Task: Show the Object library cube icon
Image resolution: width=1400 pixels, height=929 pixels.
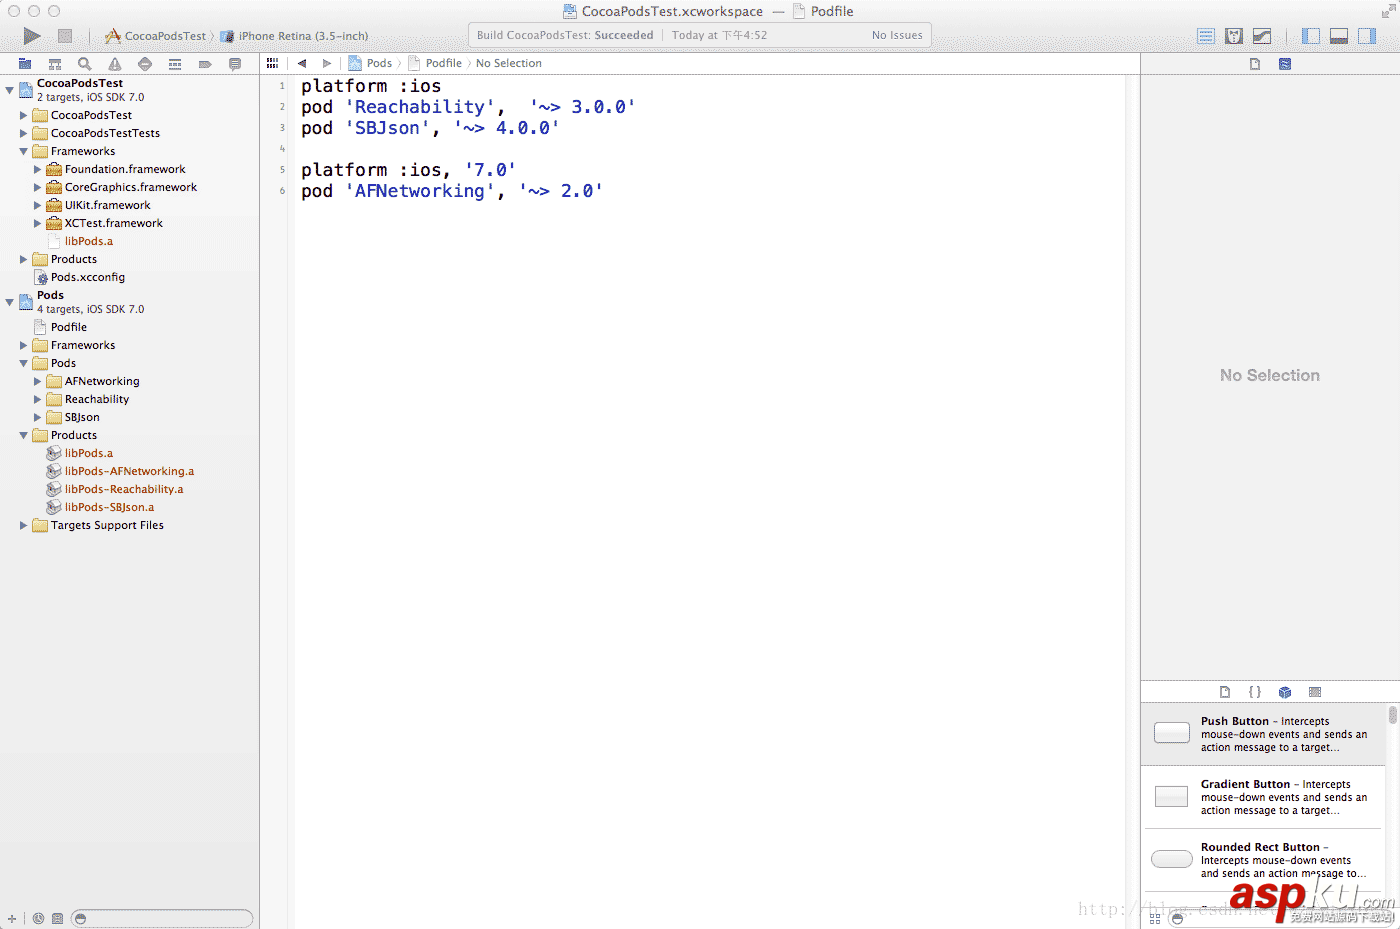Action: click(x=1285, y=691)
